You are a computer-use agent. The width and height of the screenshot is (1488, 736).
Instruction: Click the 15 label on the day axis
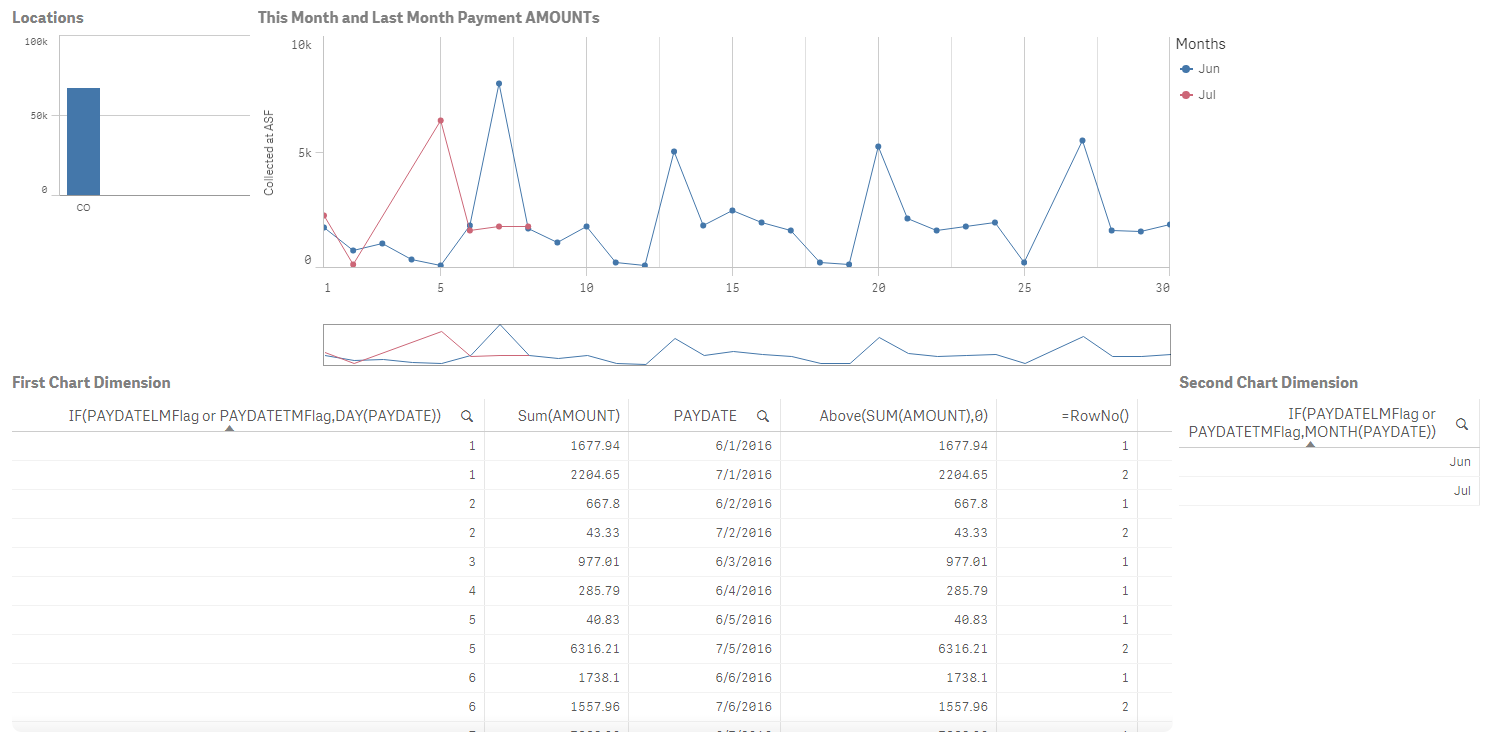[732, 288]
